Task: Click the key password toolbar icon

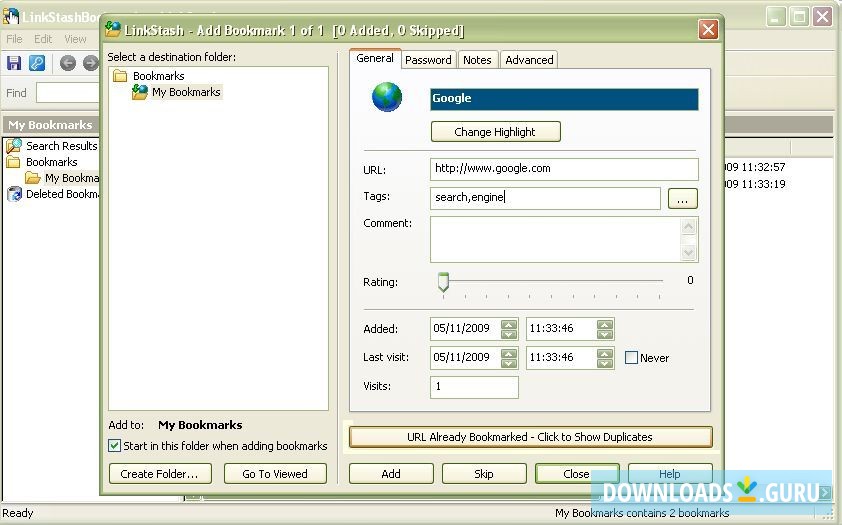Action: (x=37, y=63)
